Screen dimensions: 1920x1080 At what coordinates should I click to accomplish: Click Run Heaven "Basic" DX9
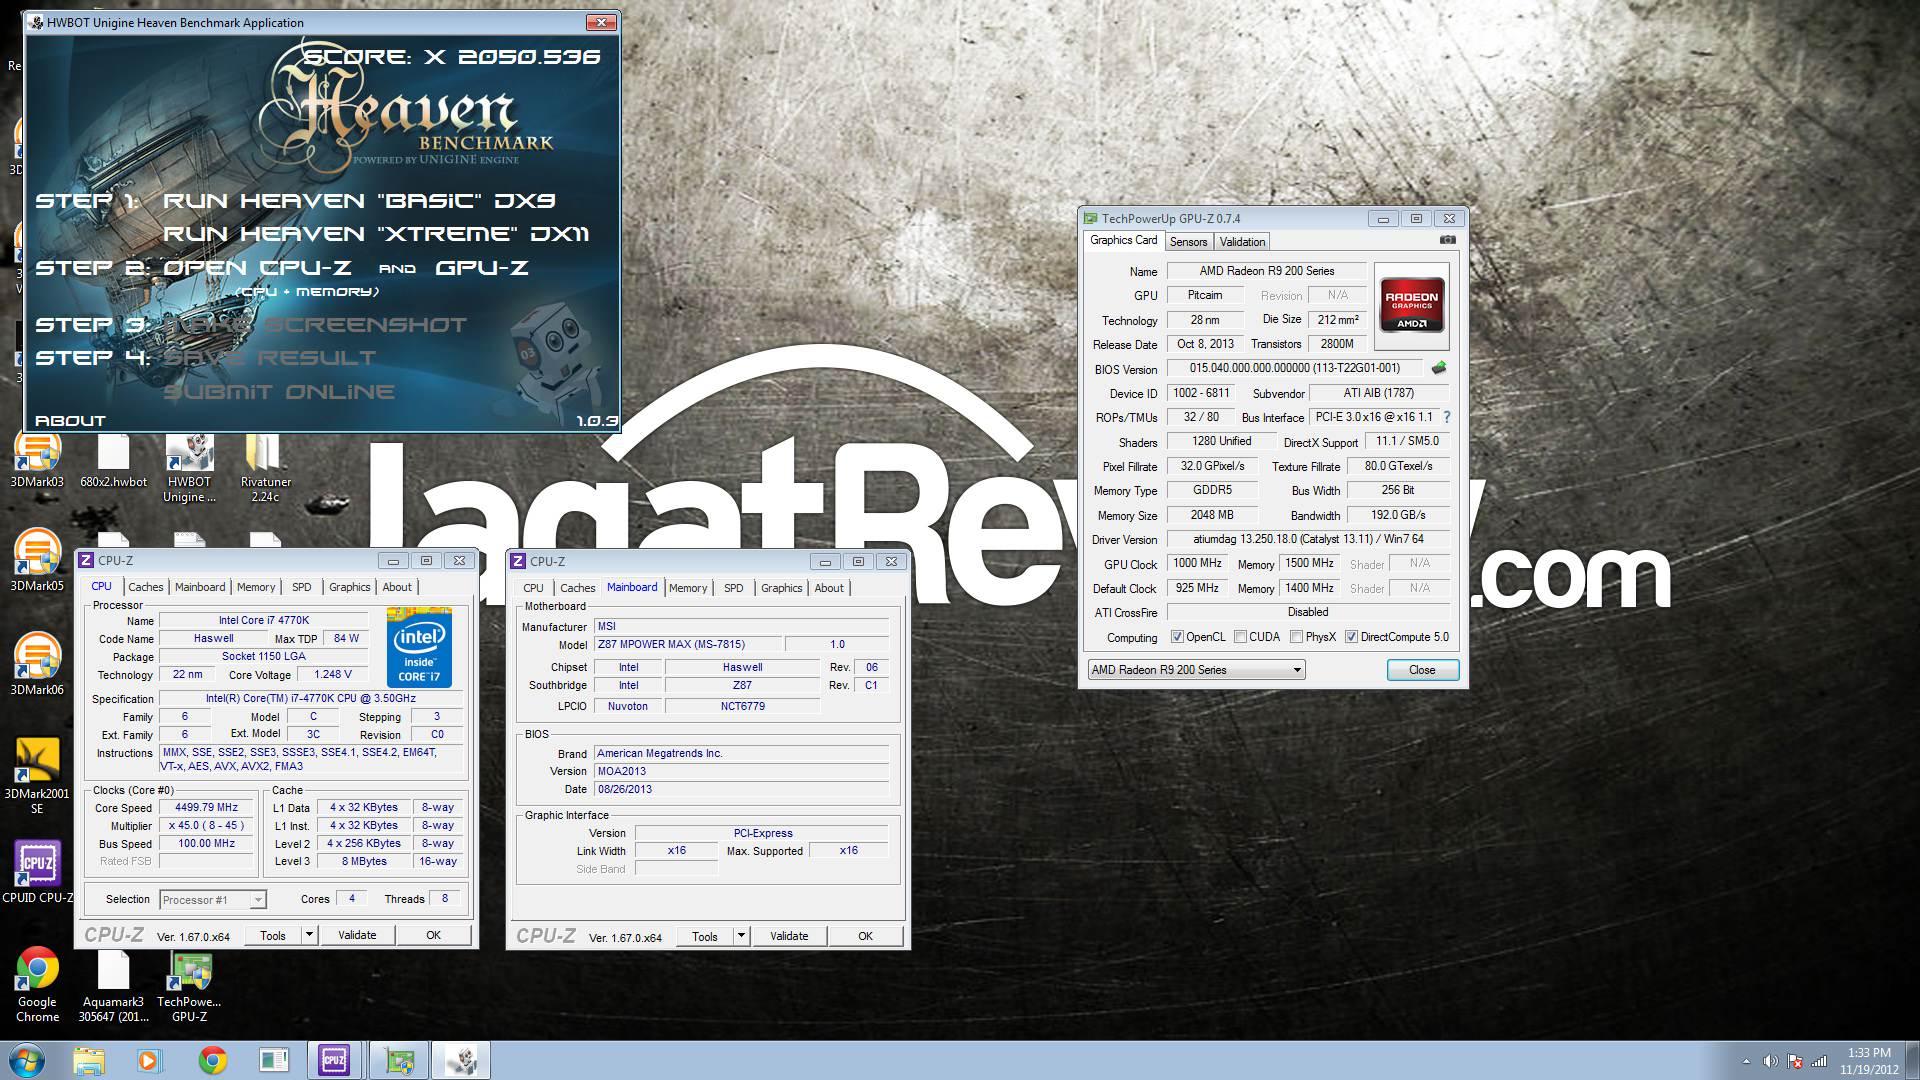tap(359, 200)
